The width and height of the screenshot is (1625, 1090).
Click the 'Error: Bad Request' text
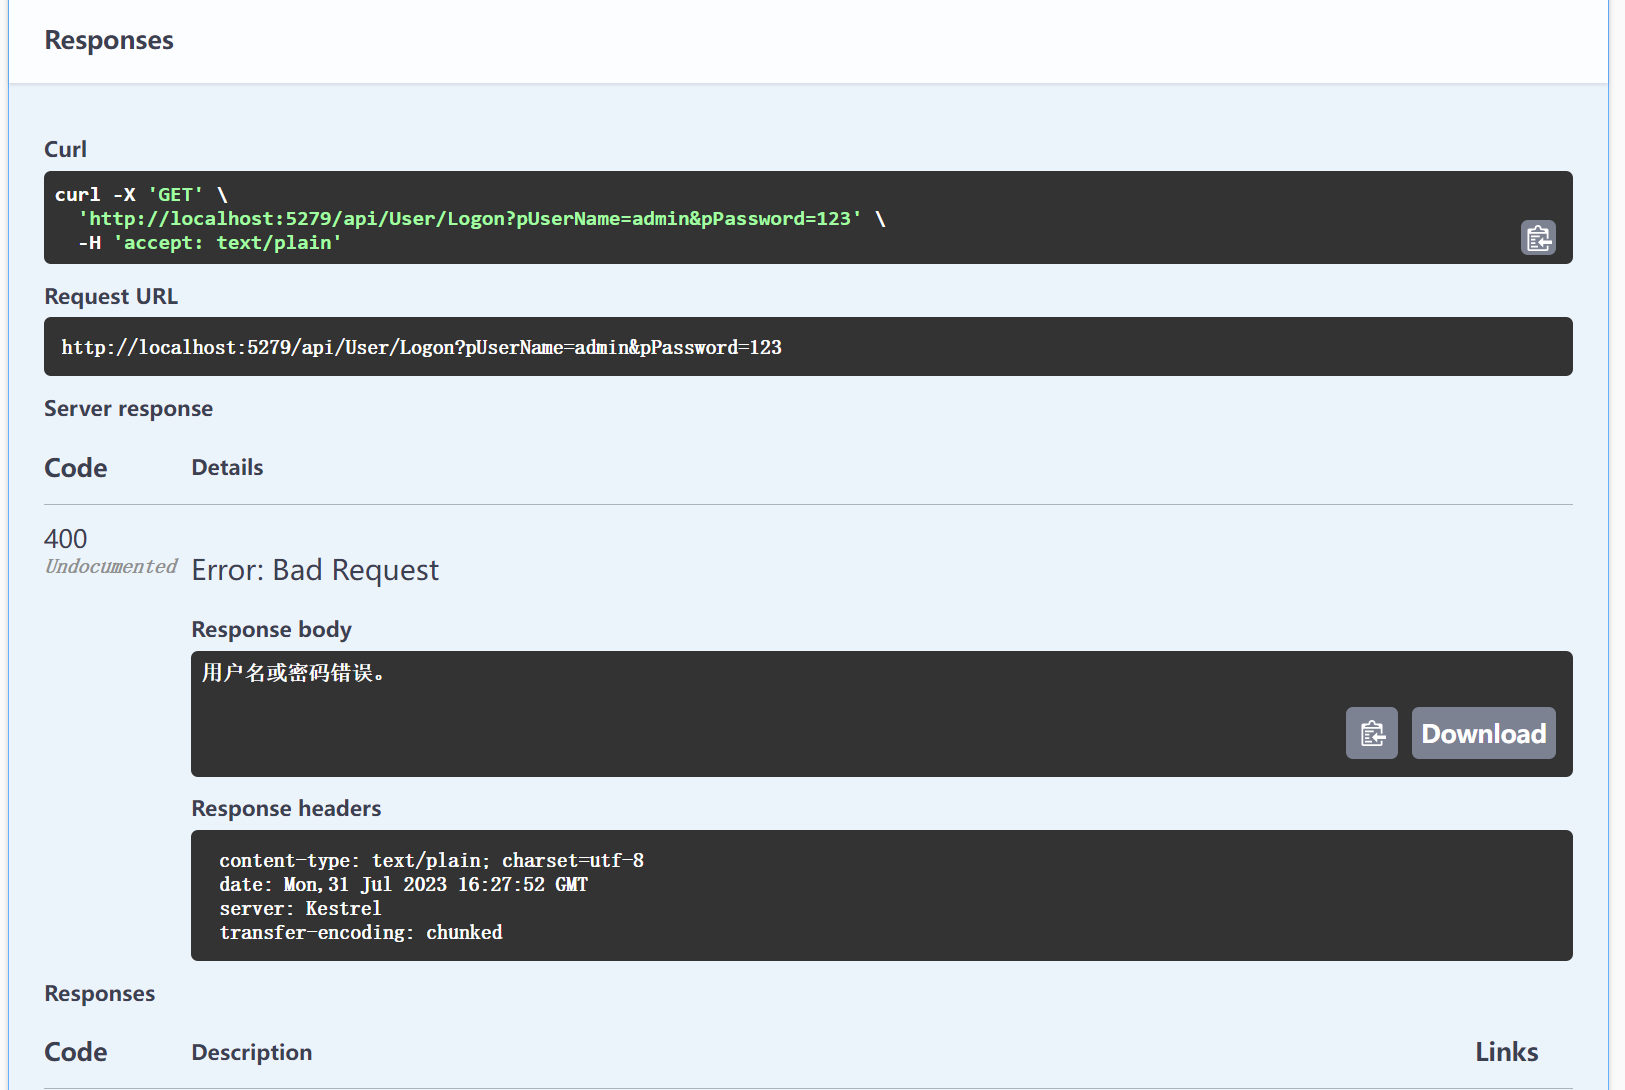(x=315, y=570)
